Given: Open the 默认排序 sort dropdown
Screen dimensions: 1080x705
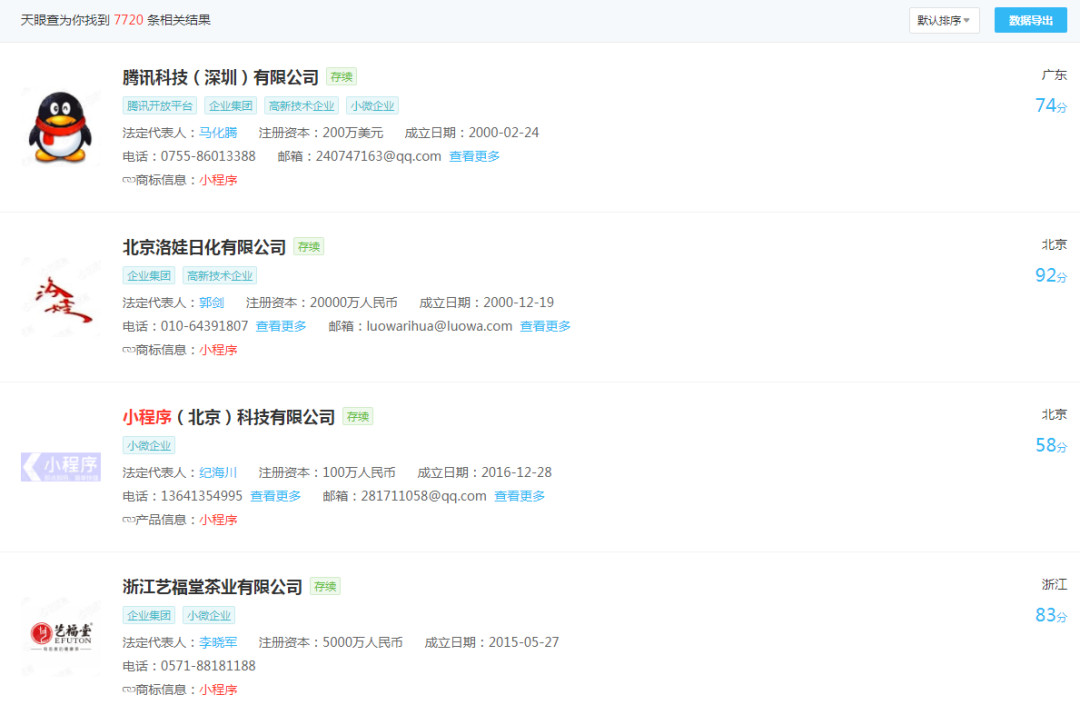Looking at the screenshot, I should (944, 21).
